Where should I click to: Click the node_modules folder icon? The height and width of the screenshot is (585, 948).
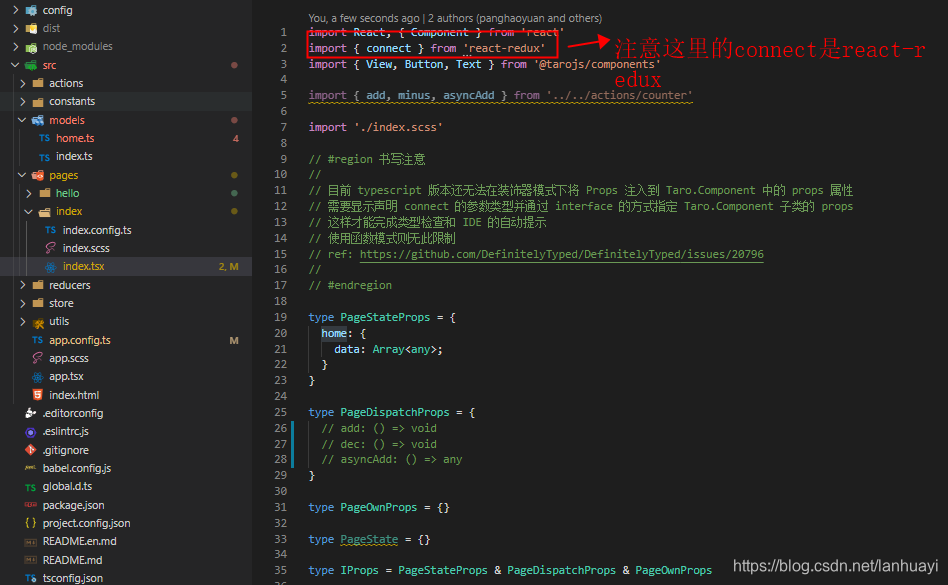(31, 47)
